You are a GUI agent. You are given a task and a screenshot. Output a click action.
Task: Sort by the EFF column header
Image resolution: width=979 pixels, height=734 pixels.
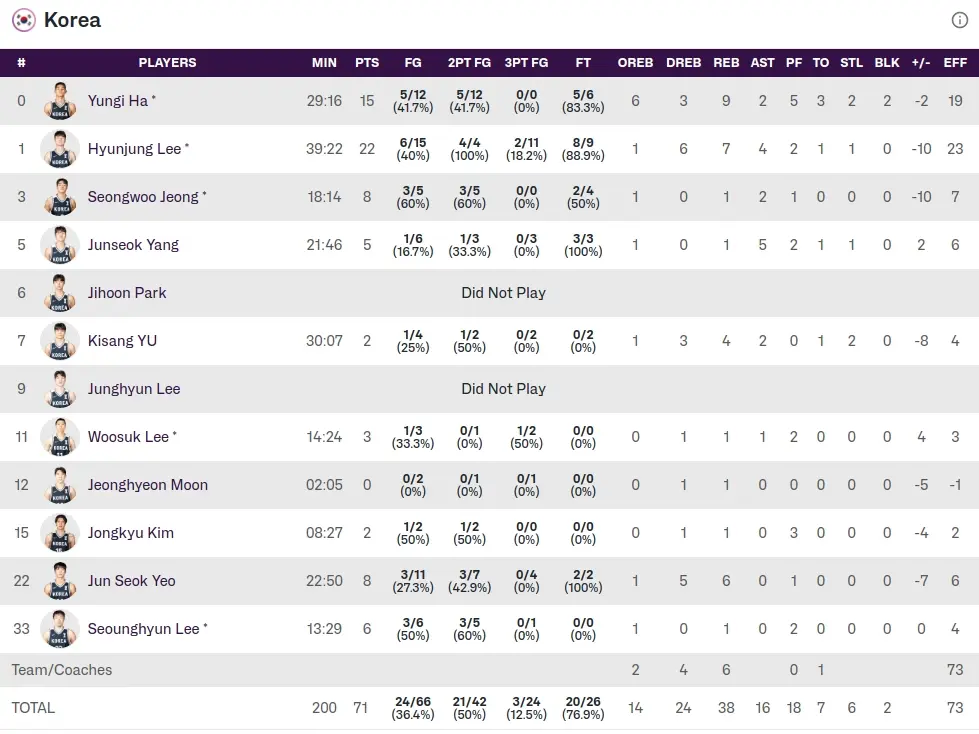pyautogui.click(x=955, y=62)
